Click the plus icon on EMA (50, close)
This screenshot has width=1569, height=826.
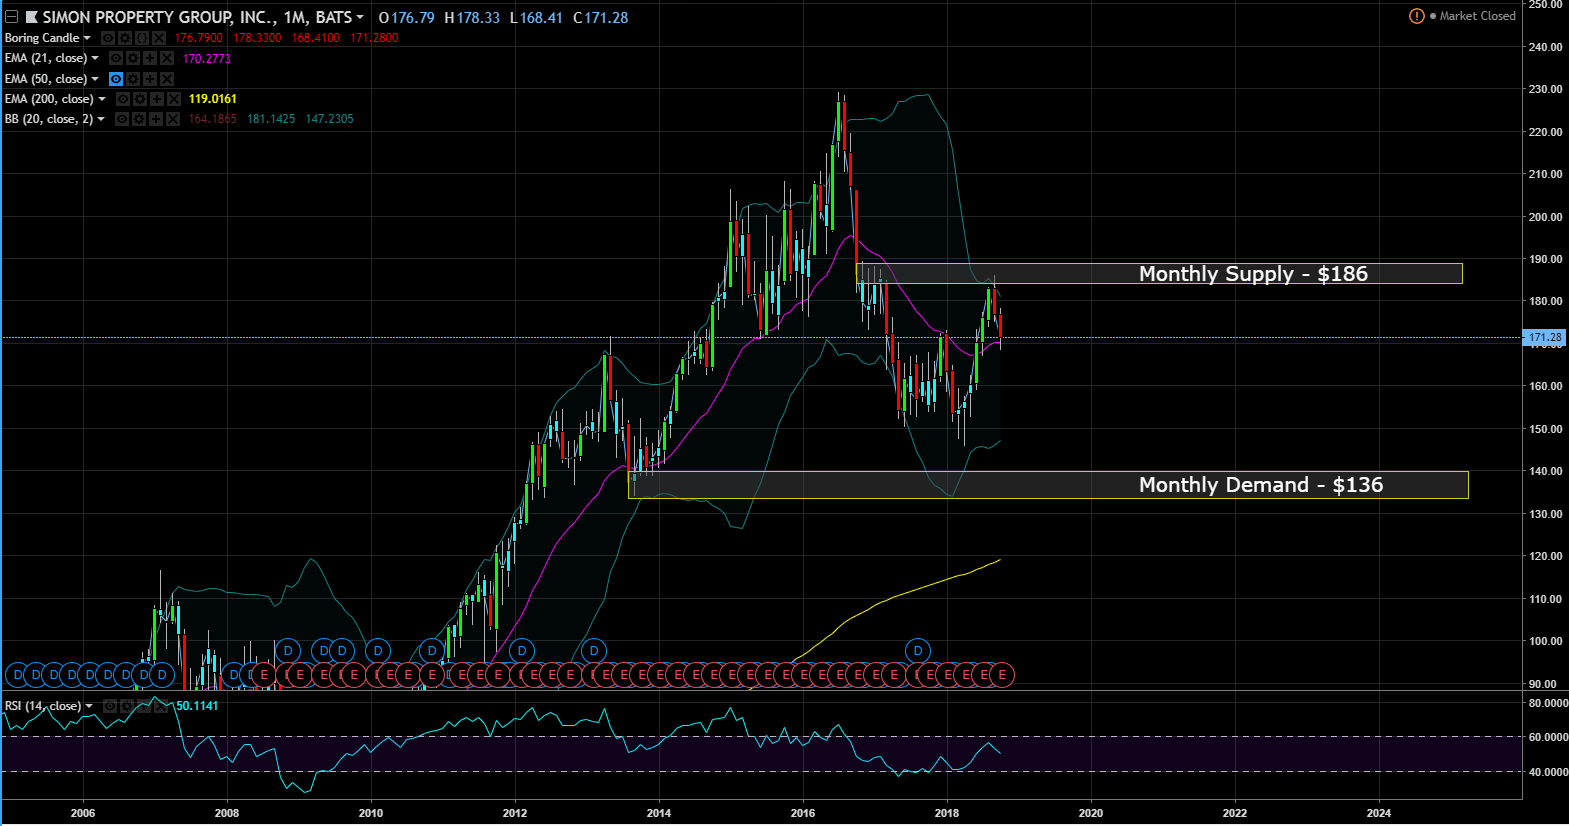coord(150,79)
